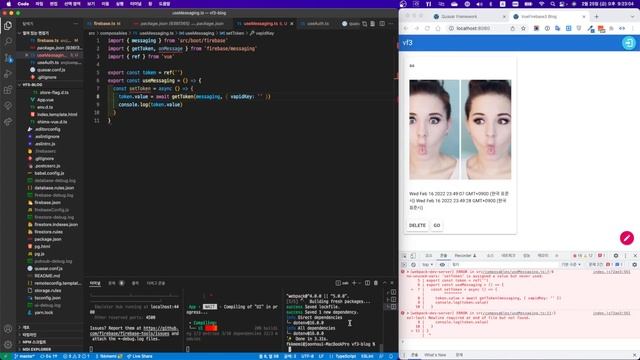640x360 pixels.
Task: Toggle the live expression eye in console
Action: tap(442, 264)
